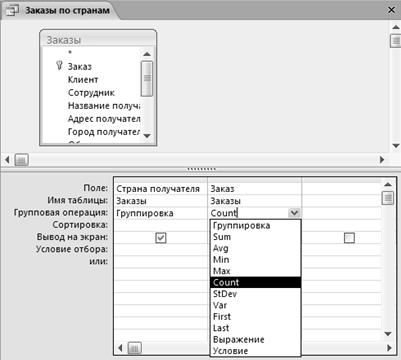Select the Клиент field in Заказы table
Viewport: 401px width, 360px height.
point(83,80)
